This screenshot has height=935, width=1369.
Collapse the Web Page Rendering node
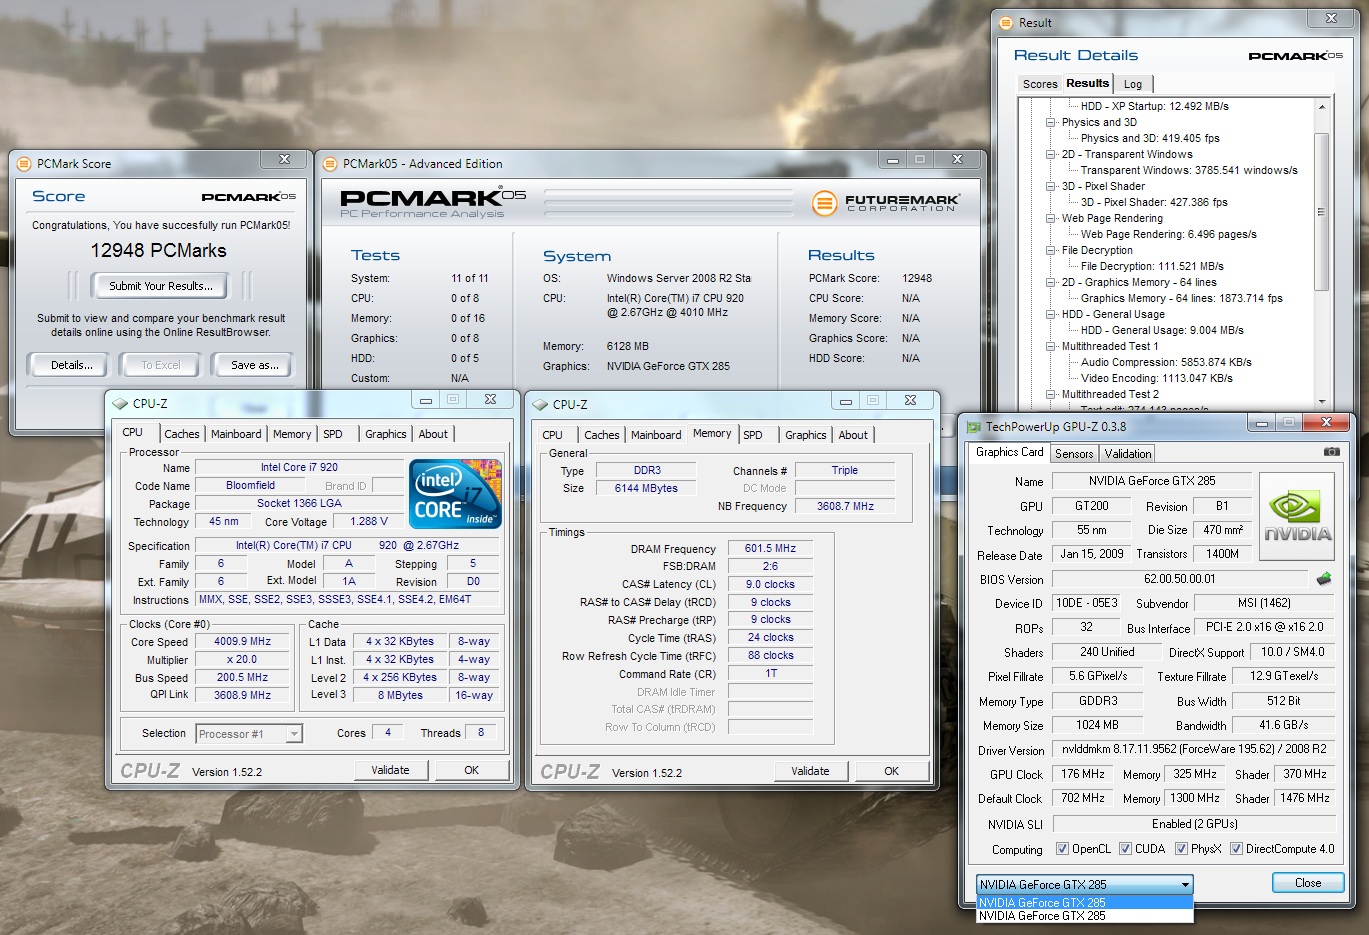point(1051,218)
